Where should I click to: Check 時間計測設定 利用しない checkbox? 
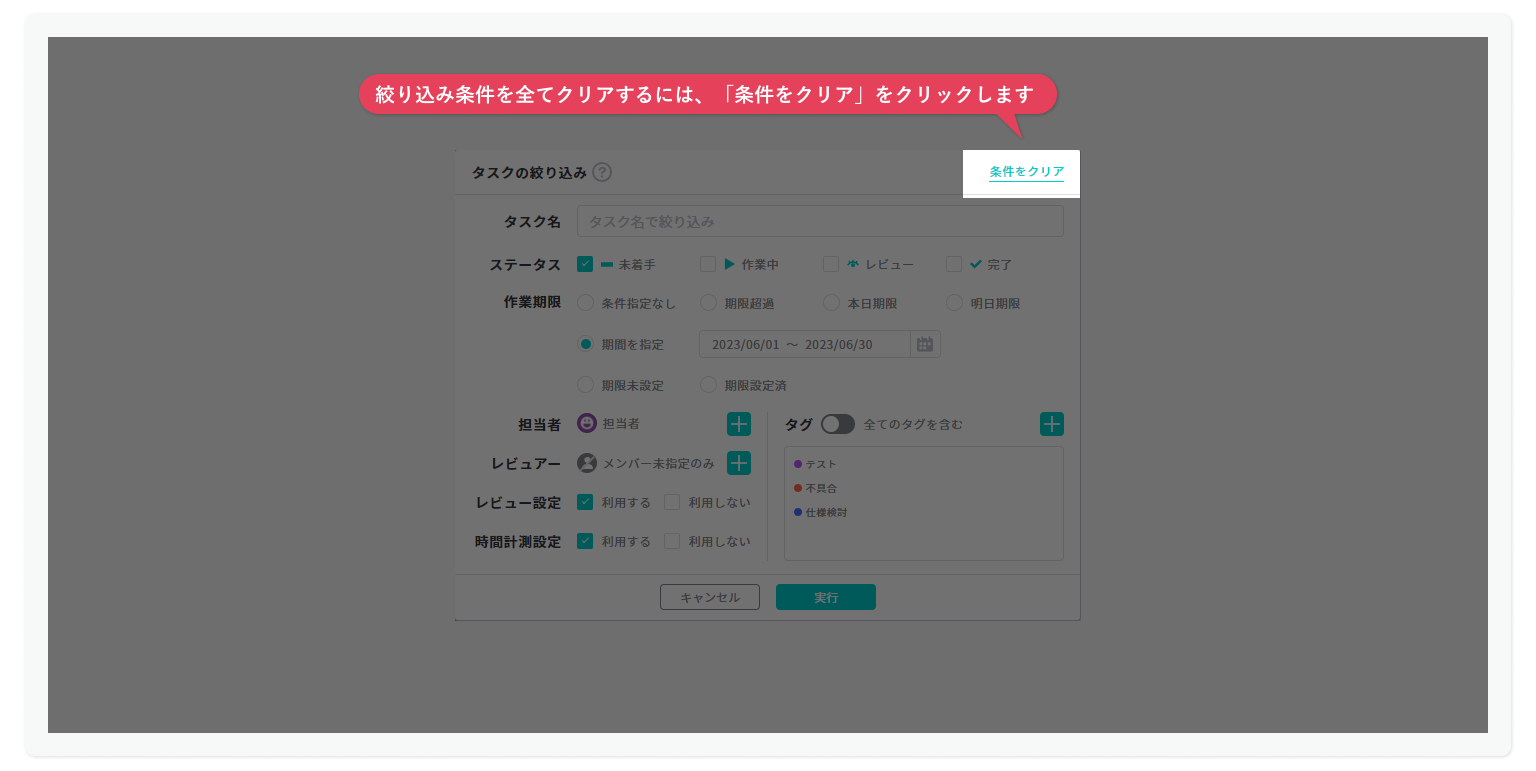coord(672,541)
